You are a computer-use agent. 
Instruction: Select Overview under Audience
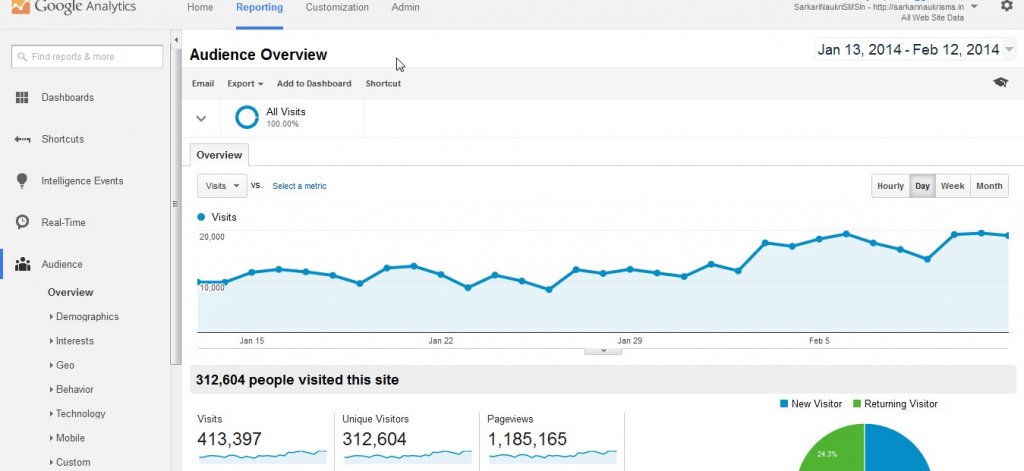pyautogui.click(x=71, y=292)
